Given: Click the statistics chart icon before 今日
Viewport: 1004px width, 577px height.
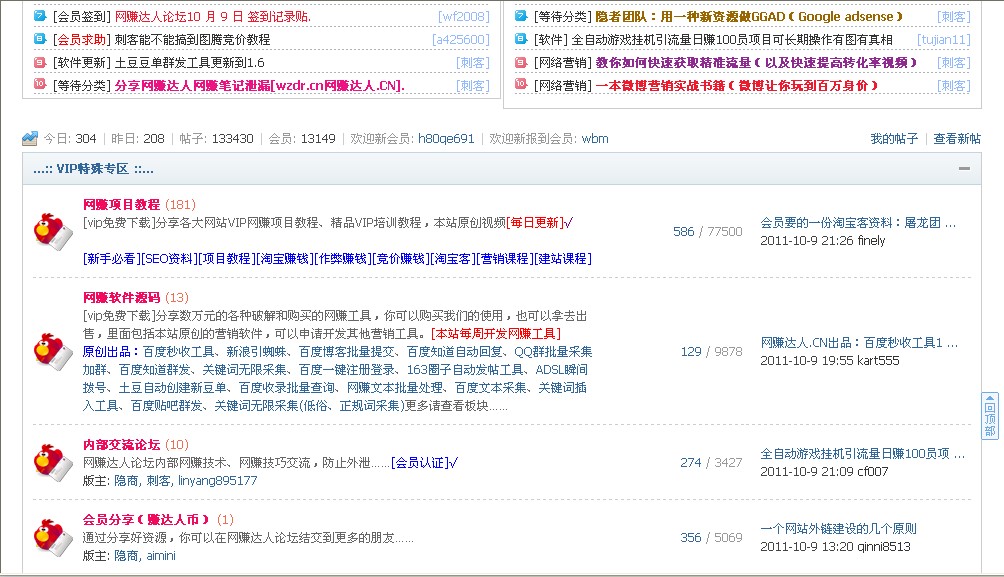Looking at the screenshot, I should click(x=30, y=138).
